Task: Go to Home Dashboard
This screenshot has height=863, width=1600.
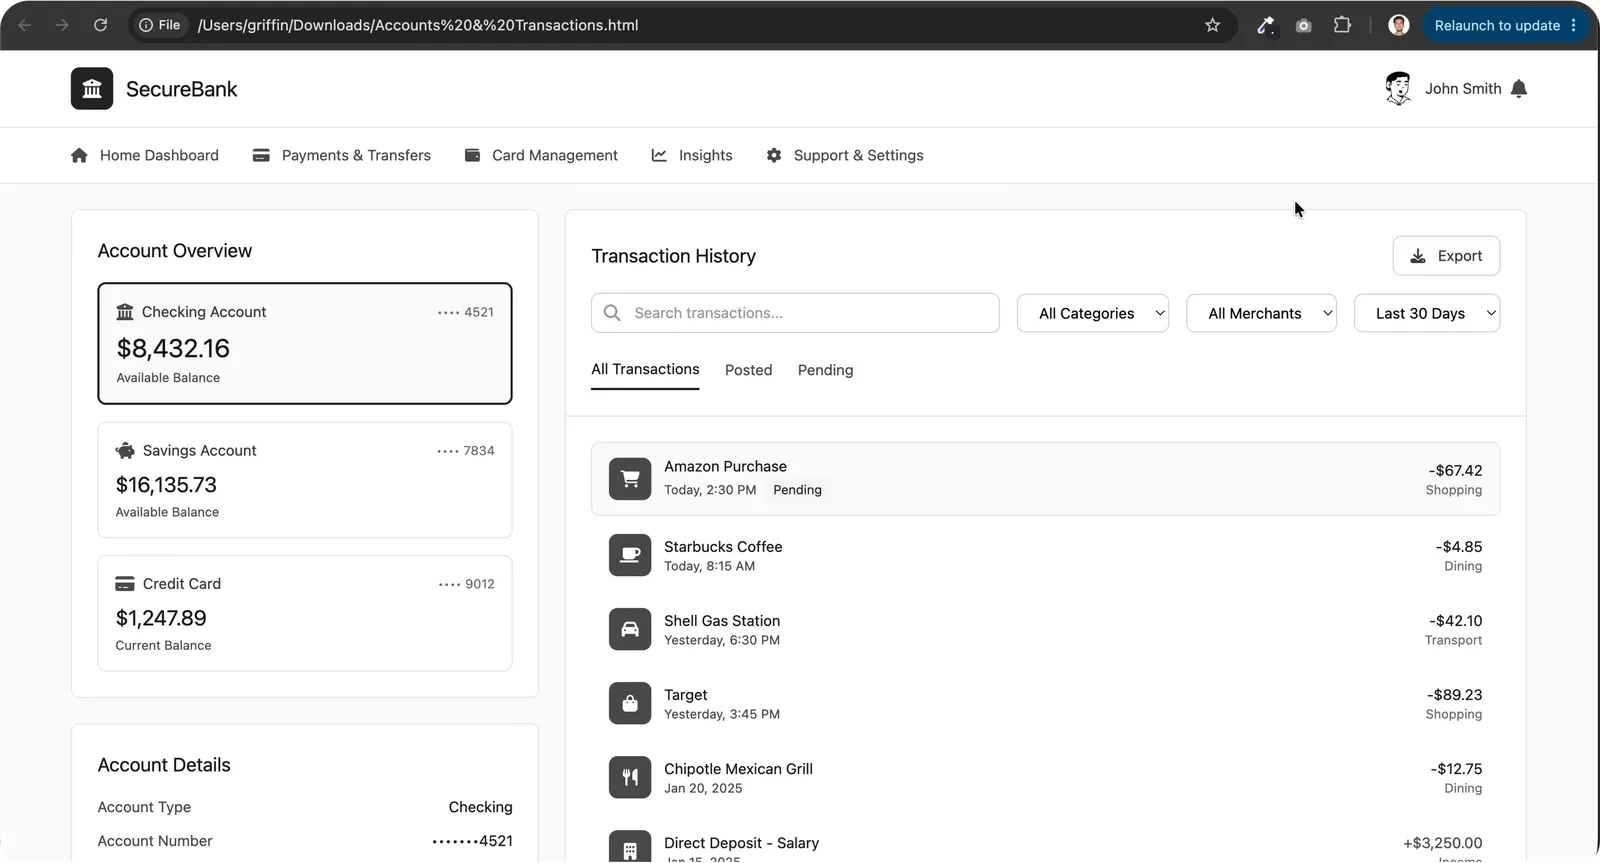Action: coord(145,155)
